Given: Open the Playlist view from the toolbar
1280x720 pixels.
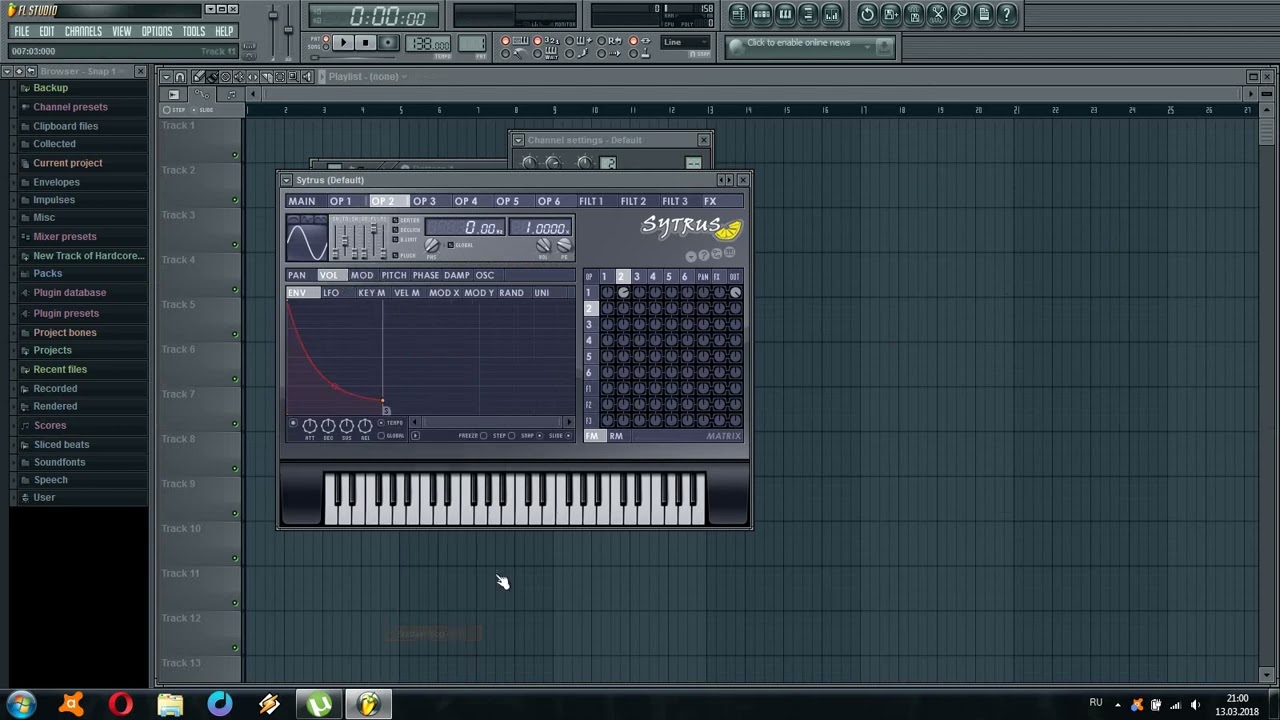Looking at the screenshot, I should [738, 14].
